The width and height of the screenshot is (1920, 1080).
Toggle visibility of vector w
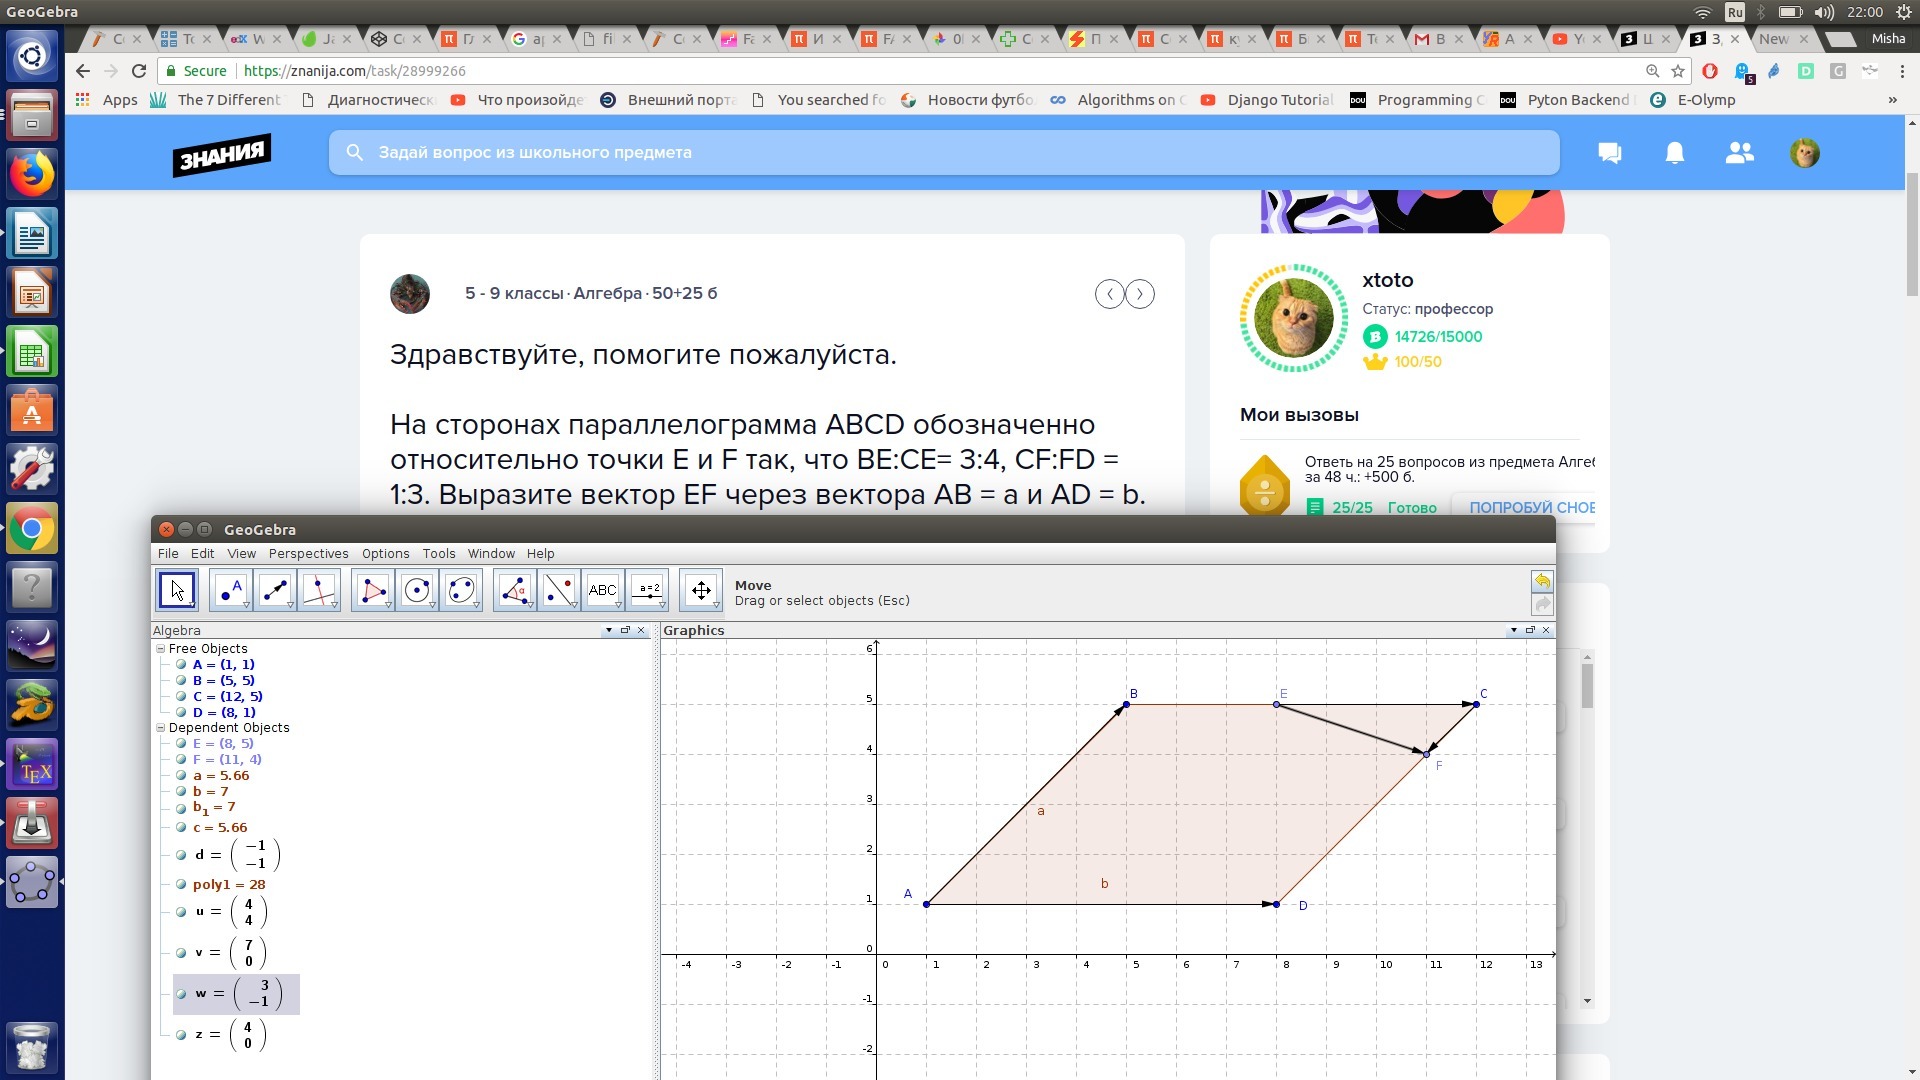click(x=181, y=994)
